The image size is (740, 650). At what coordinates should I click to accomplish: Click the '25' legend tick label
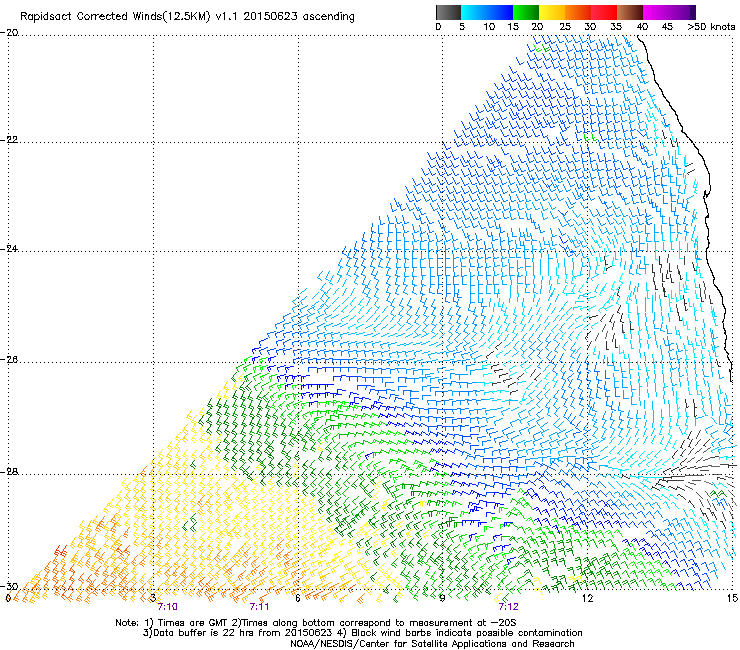pyautogui.click(x=565, y=27)
